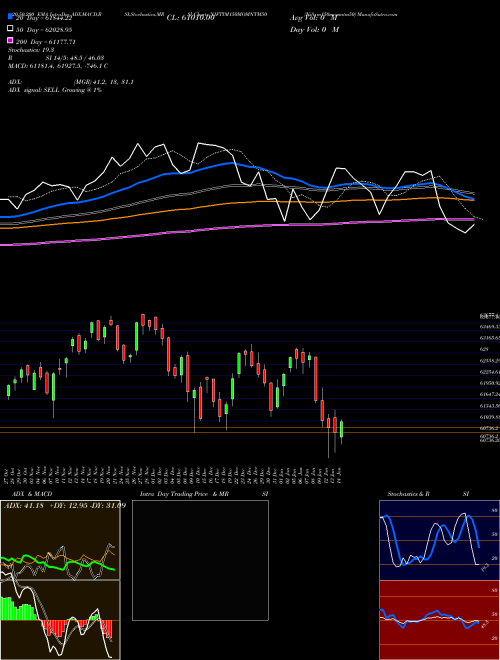
Task: Click the 'Intra Day Trading Price & MRSI' title
Action: pyautogui.click(x=204, y=494)
